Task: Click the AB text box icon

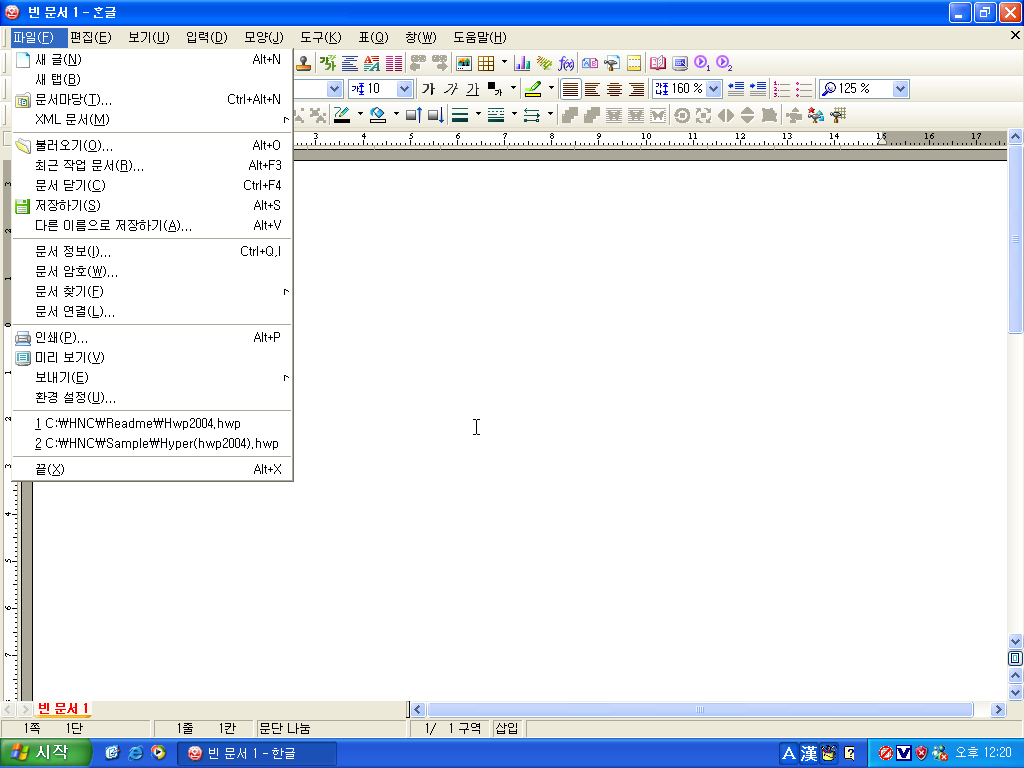Action: 590,63
